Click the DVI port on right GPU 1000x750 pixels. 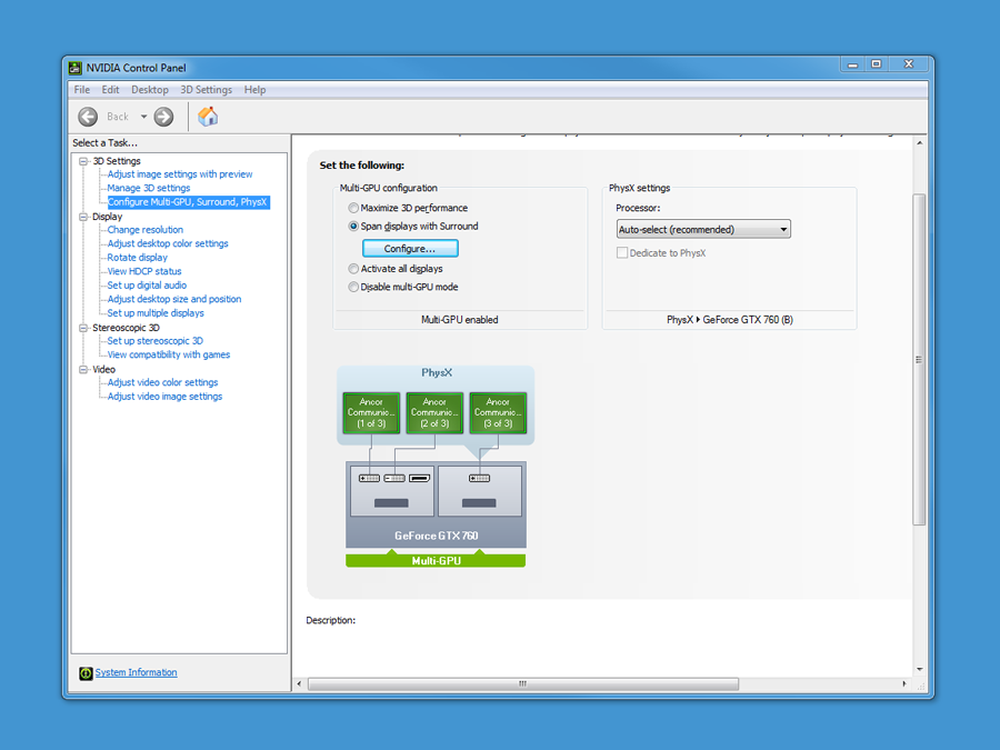point(479,478)
